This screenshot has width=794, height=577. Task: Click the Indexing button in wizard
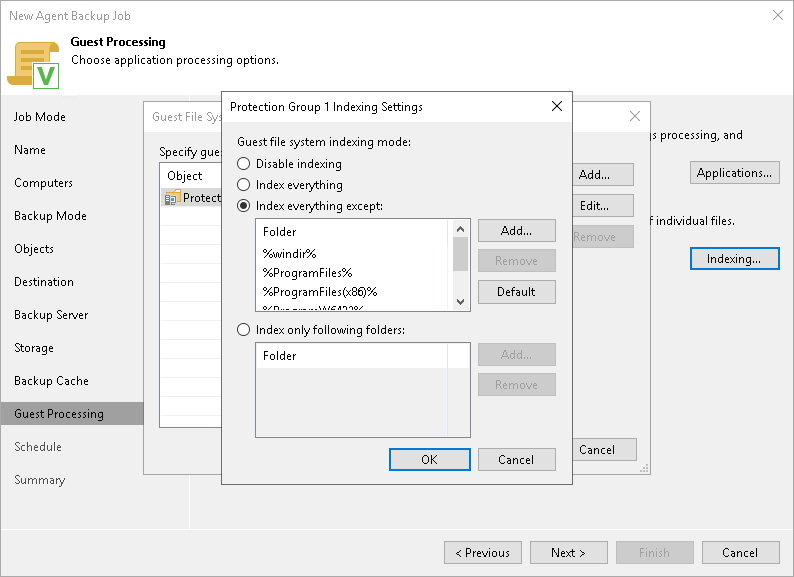[x=734, y=259]
